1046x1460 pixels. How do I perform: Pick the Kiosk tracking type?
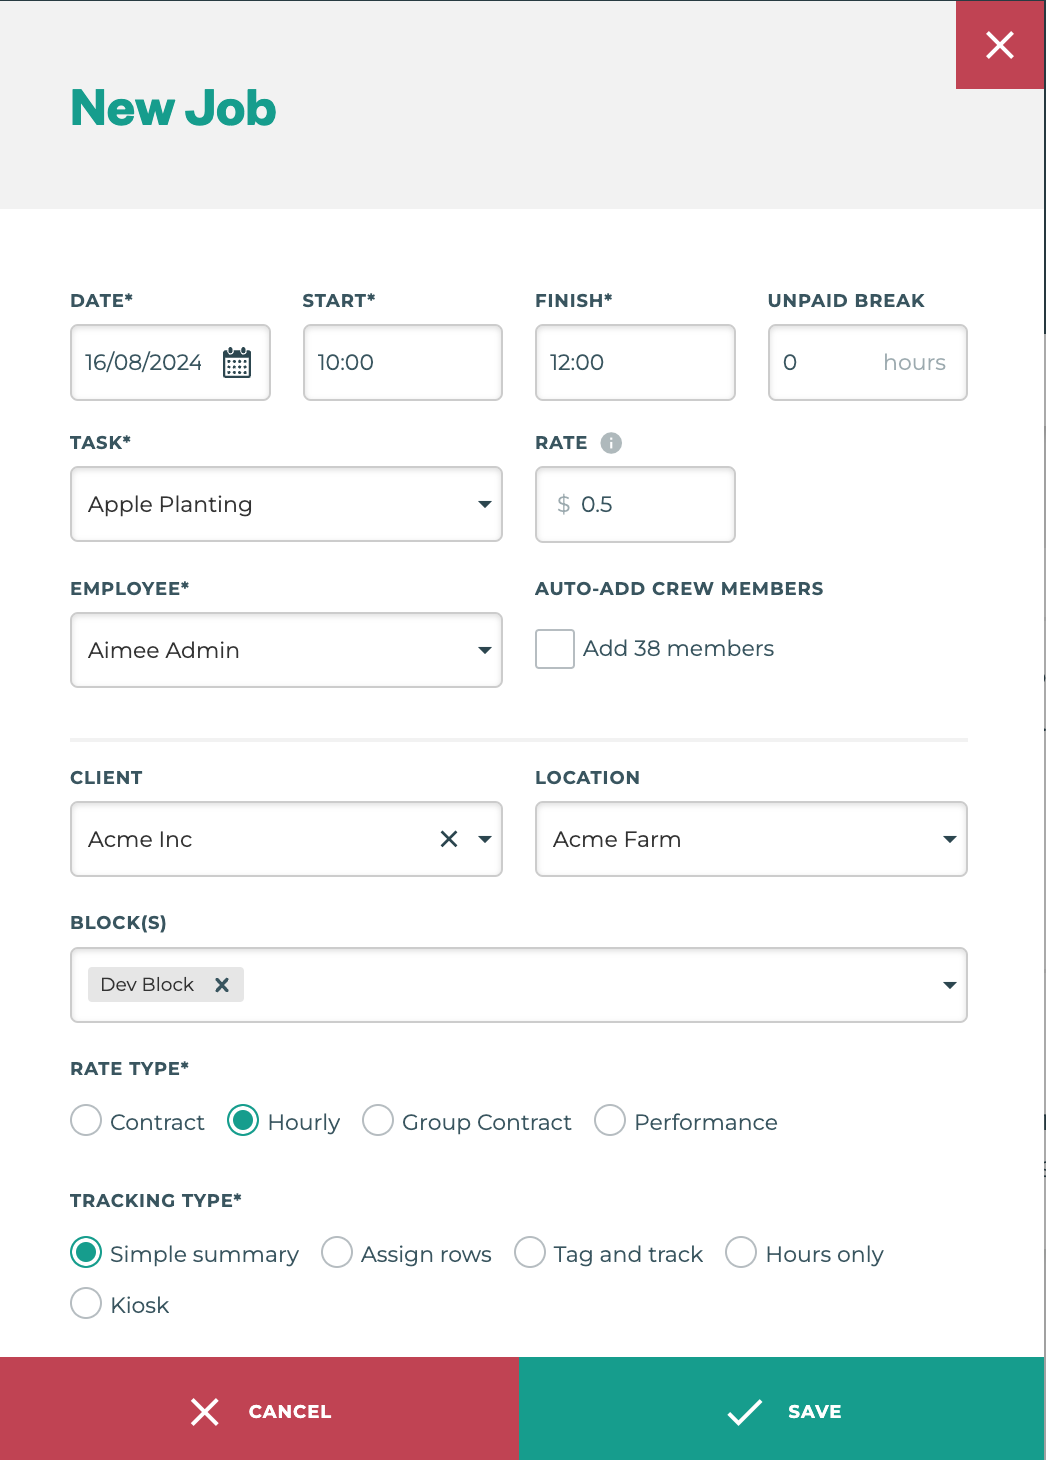point(87,1304)
